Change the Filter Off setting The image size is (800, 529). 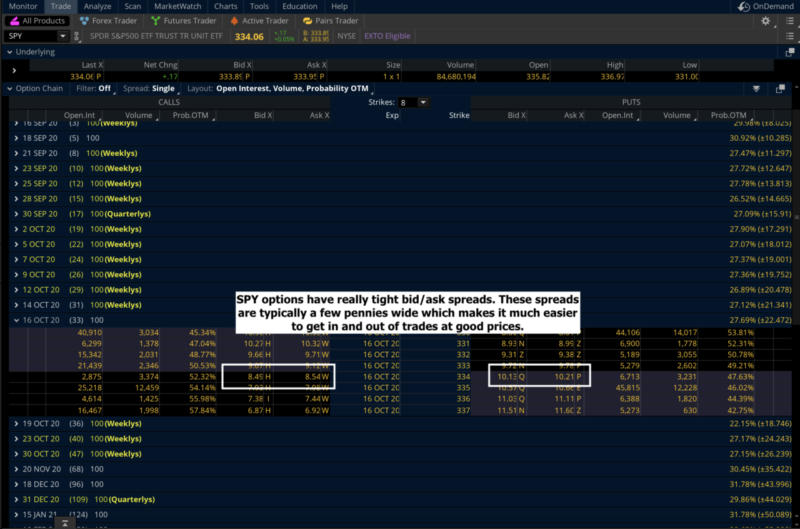[x=95, y=89]
